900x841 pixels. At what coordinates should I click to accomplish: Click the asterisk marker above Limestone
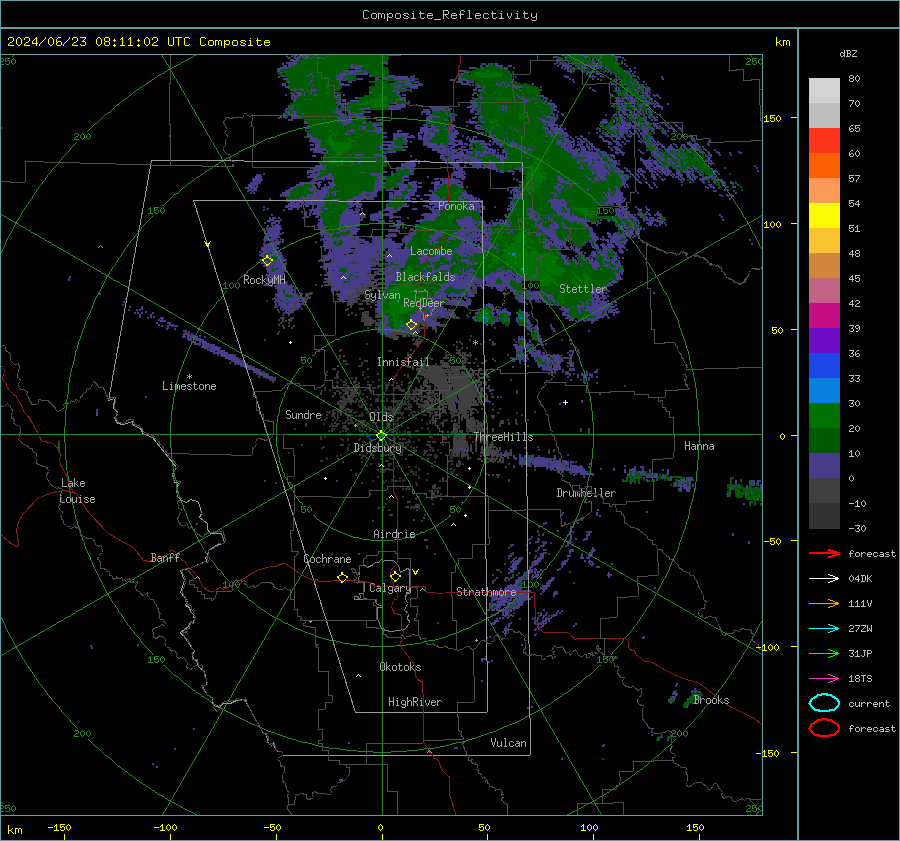(189, 377)
